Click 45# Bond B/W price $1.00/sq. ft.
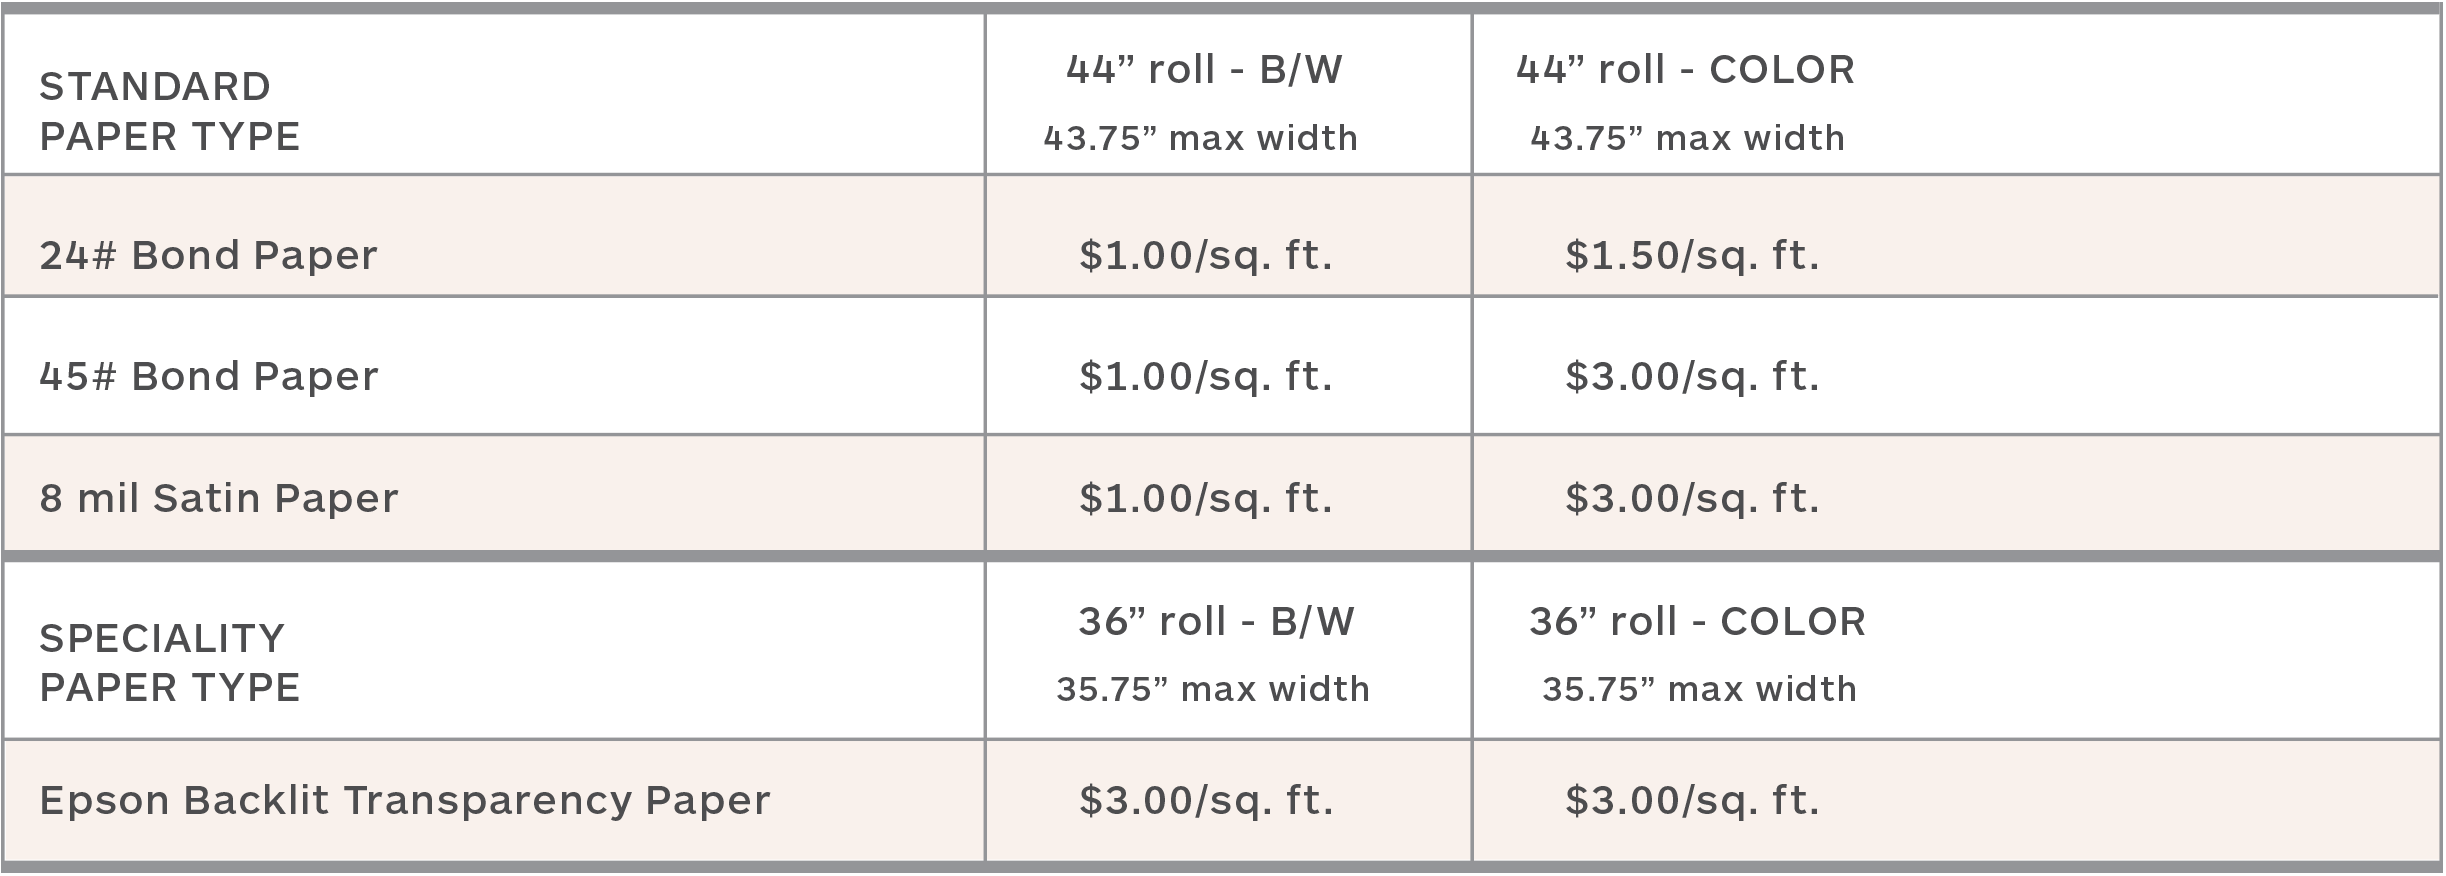2446x876 pixels. (1206, 376)
